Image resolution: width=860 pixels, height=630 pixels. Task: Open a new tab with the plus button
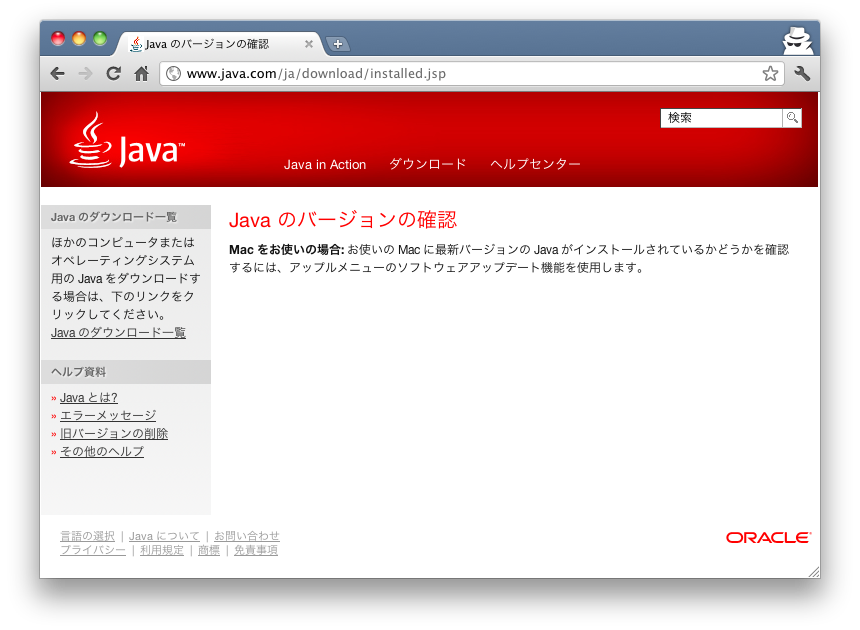(338, 44)
